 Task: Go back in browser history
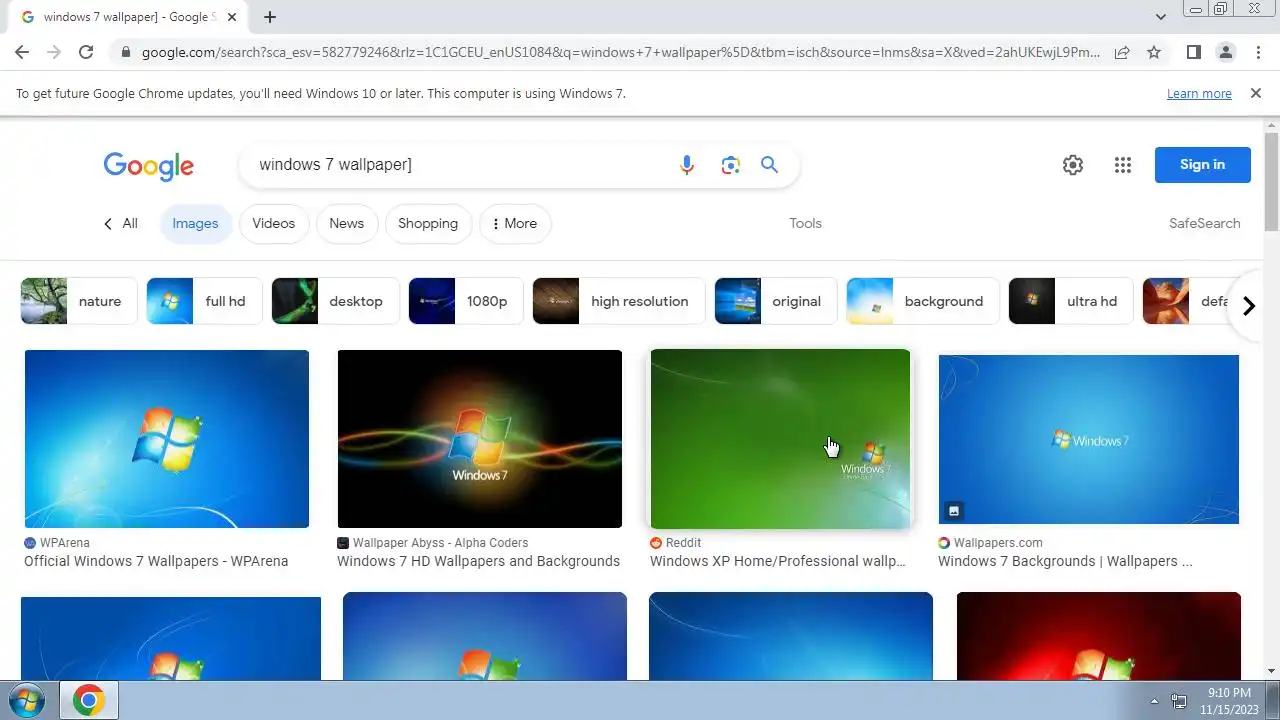click(x=22, y=52)
